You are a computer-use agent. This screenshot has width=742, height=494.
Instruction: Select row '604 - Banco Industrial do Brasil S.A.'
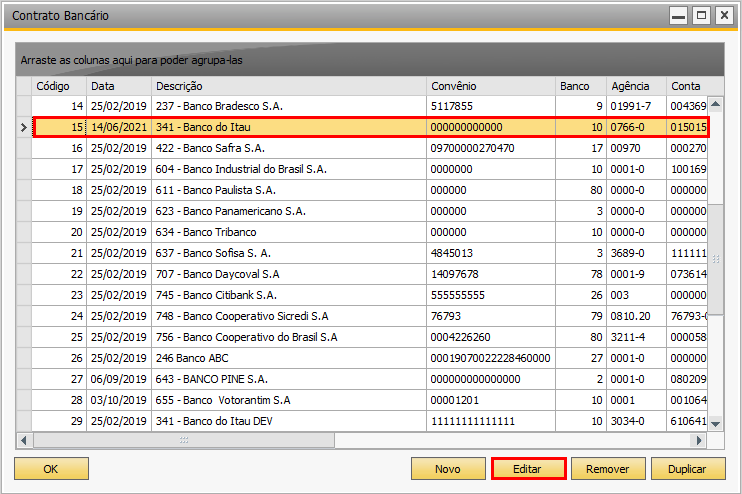tap(370, 169)
